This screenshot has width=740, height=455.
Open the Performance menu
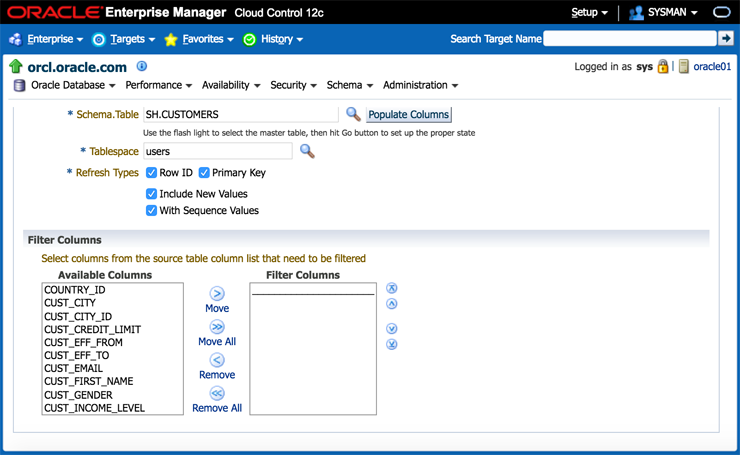(159, 85)
